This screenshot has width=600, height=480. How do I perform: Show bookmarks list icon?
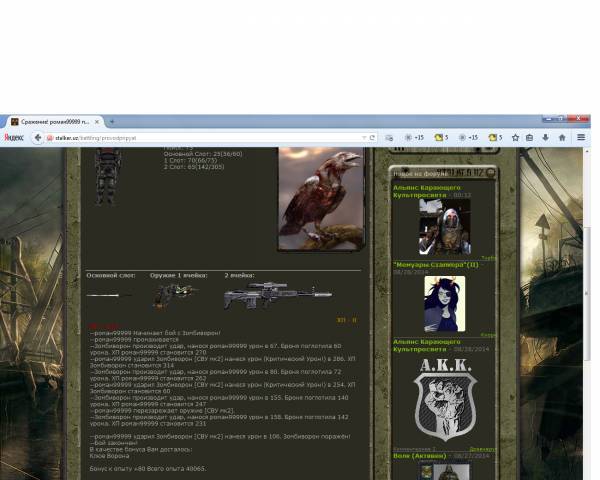(x=530, y=137)
